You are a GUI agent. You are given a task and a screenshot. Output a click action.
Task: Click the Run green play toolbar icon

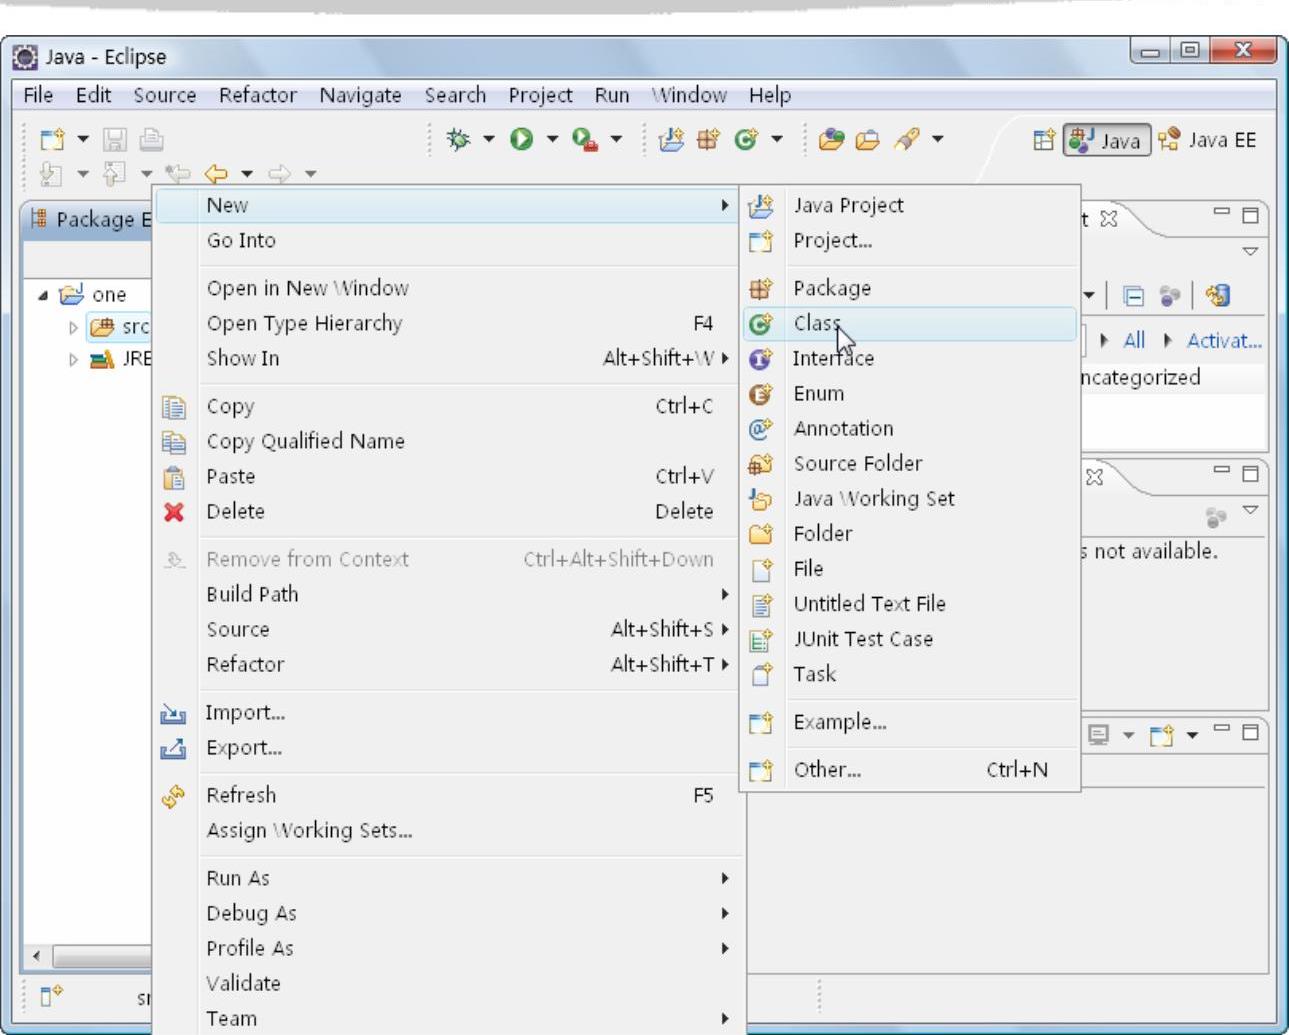coord(521,139)
